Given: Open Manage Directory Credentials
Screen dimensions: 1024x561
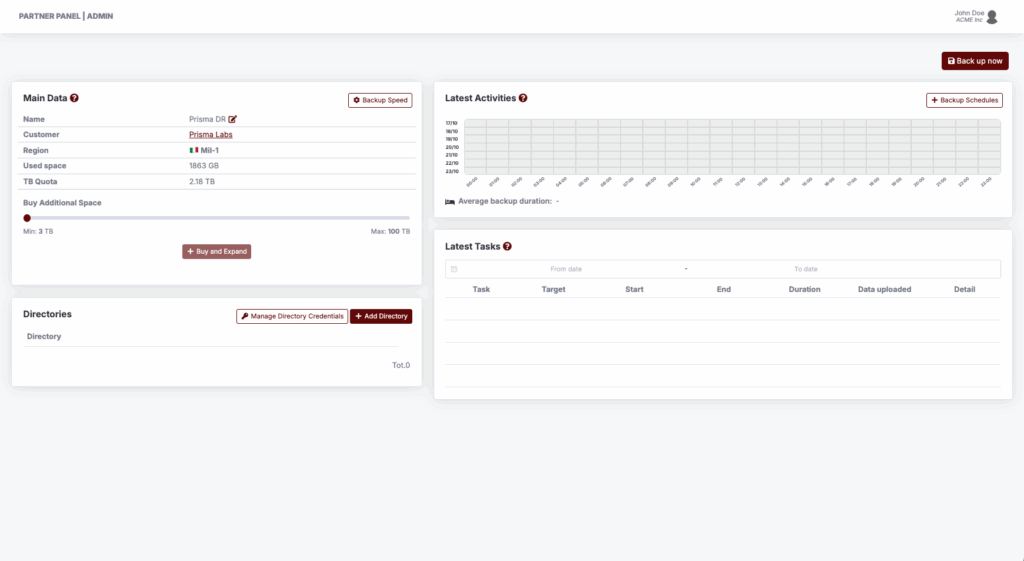Looking at the screenshot, I should 292,316.
